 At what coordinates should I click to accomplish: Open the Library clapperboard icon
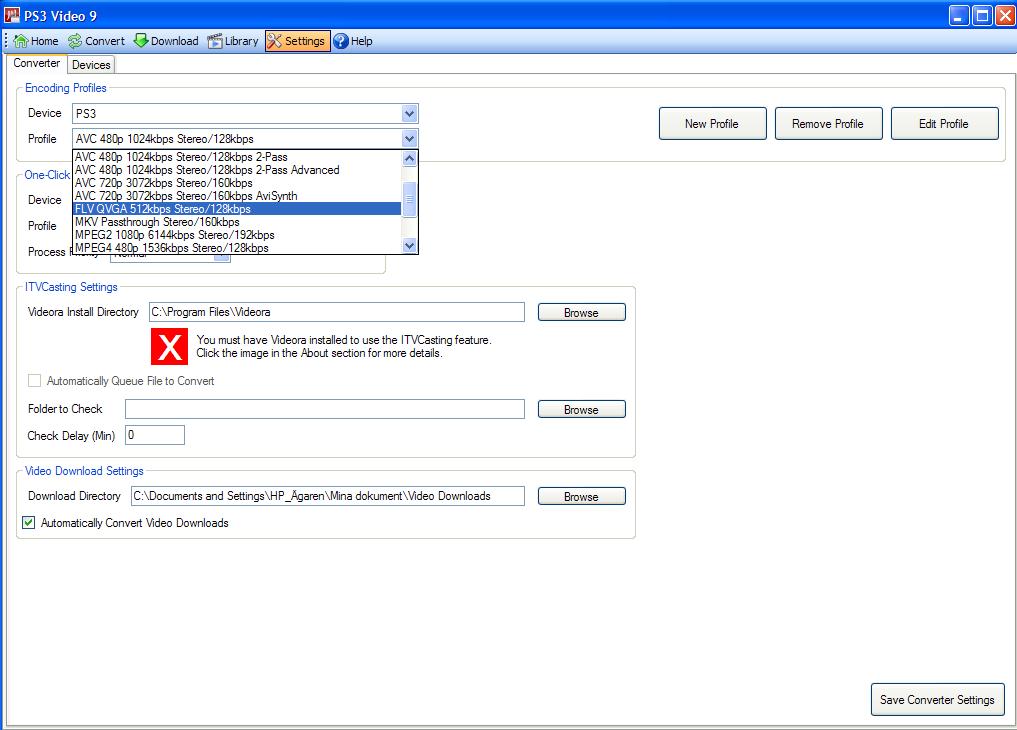click(215, 41)
